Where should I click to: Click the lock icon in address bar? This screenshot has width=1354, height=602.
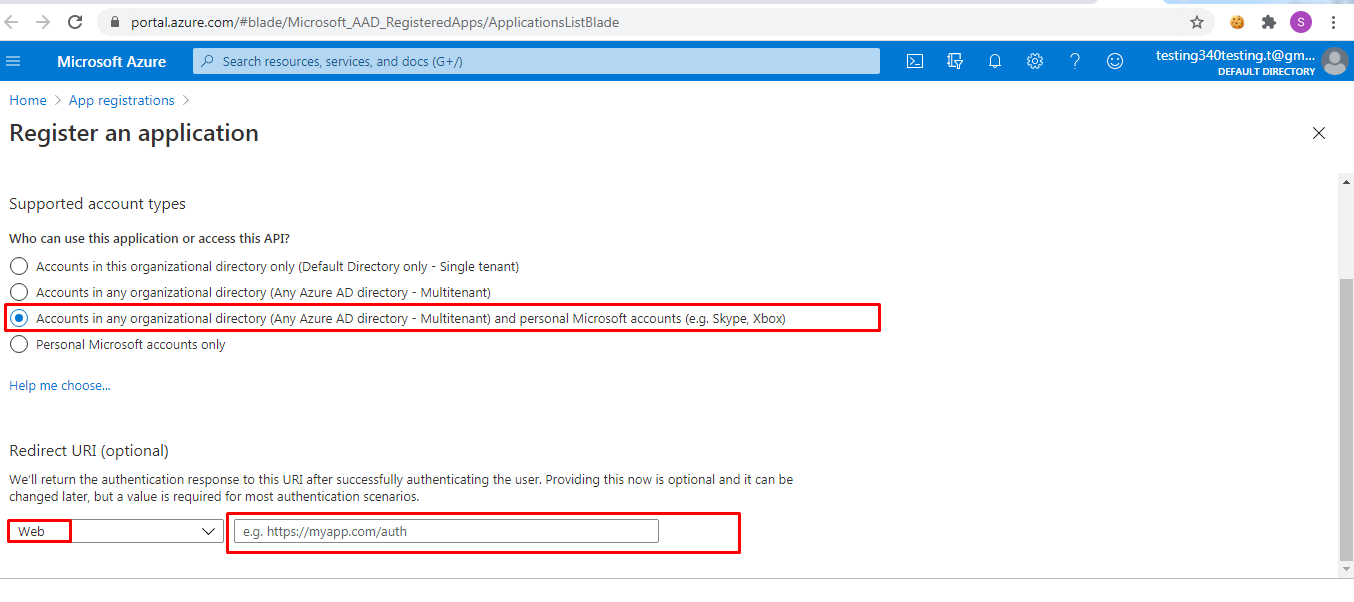click(x=114, y=22)
